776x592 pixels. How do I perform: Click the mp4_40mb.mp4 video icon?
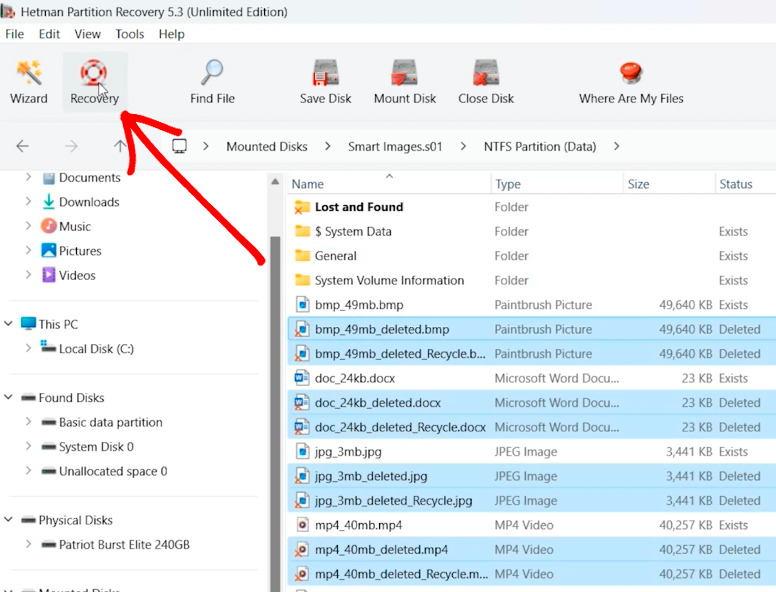point(302,525)
